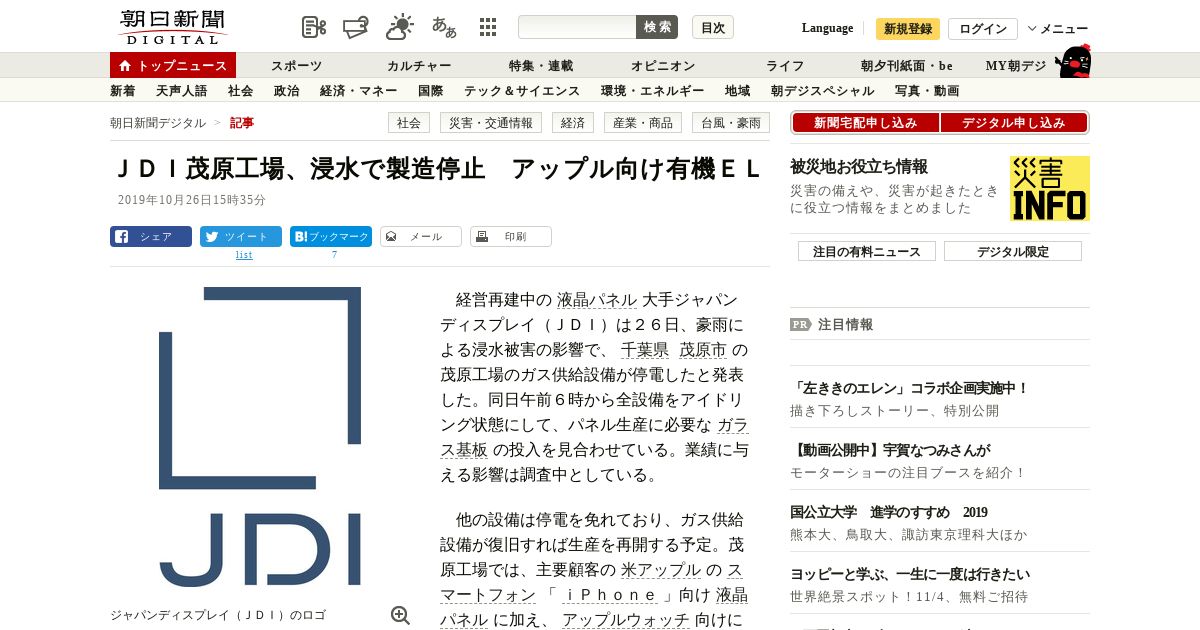Bookmark the article on Hatena
The image size is (1200, 630).
(x=331, y=237)
